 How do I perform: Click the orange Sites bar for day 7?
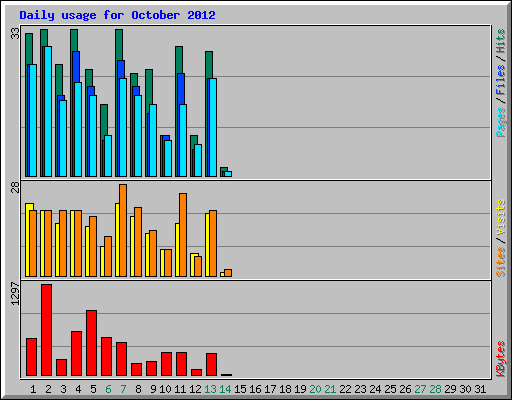point(123,230)
